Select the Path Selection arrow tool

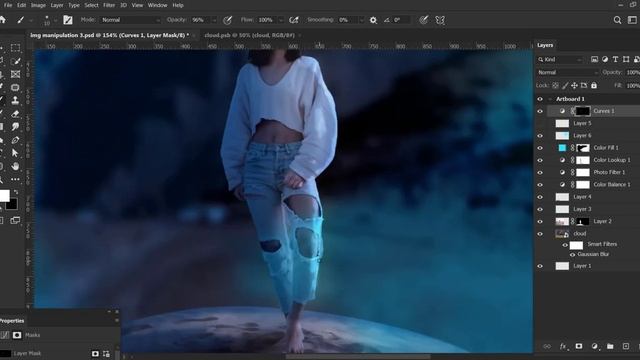[16, 153]
